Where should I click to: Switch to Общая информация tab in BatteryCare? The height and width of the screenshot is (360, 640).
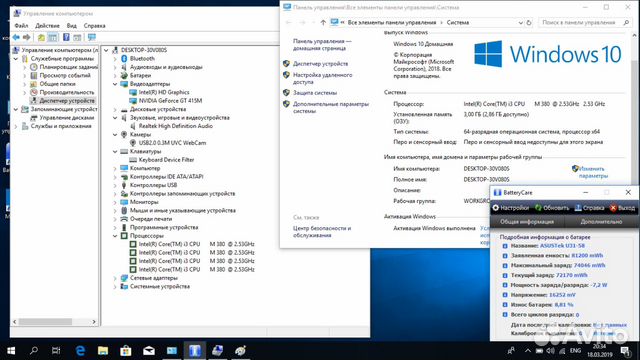click(527, 222)
